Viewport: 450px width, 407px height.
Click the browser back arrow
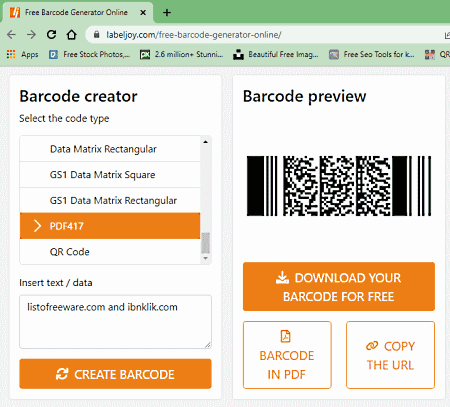11,35
